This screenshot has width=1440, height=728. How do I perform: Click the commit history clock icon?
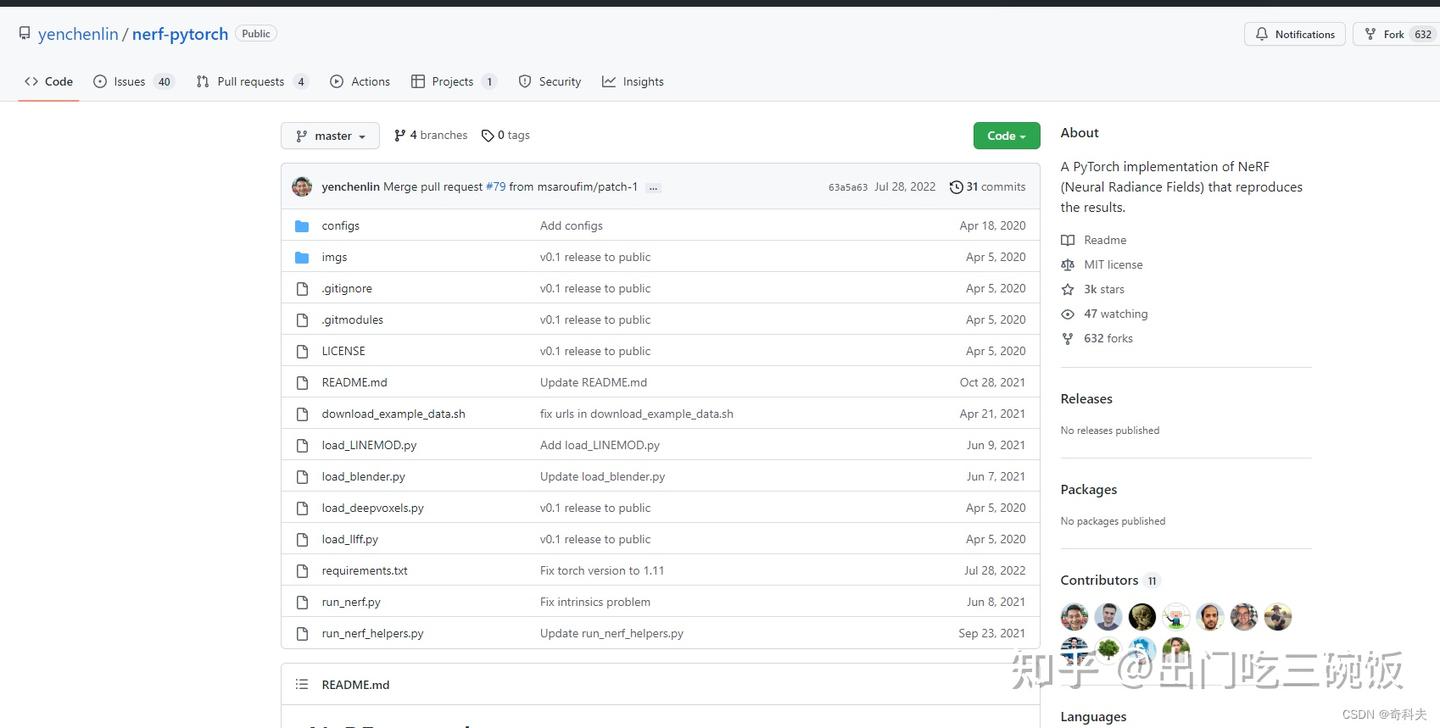tap(956, 187)
